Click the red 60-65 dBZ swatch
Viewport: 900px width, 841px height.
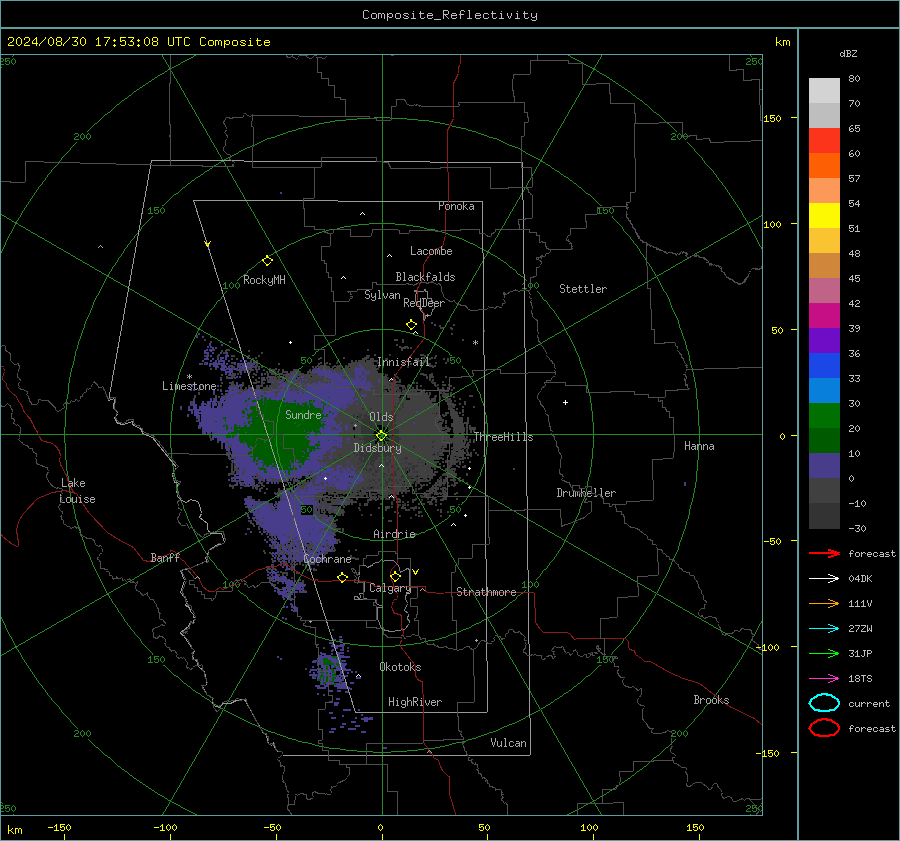tap(824, 141)
